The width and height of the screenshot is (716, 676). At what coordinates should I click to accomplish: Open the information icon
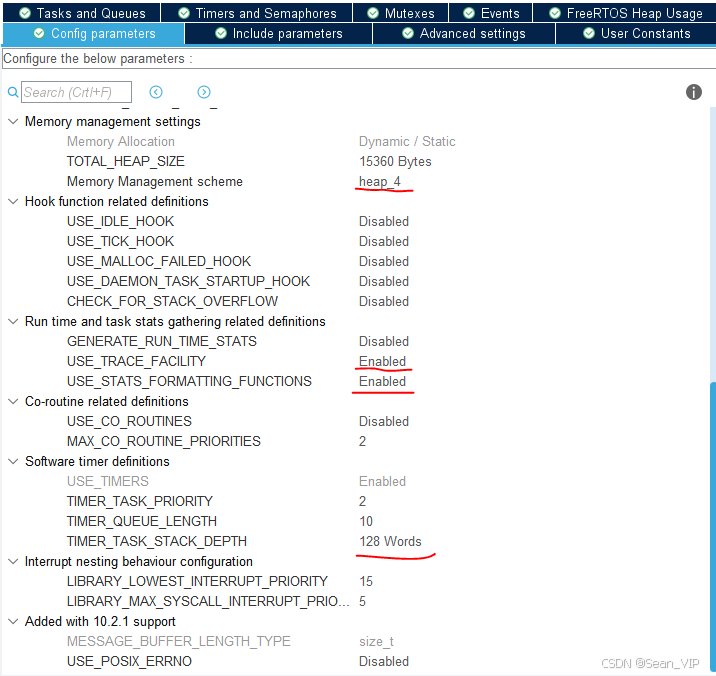tap(694, 92)
